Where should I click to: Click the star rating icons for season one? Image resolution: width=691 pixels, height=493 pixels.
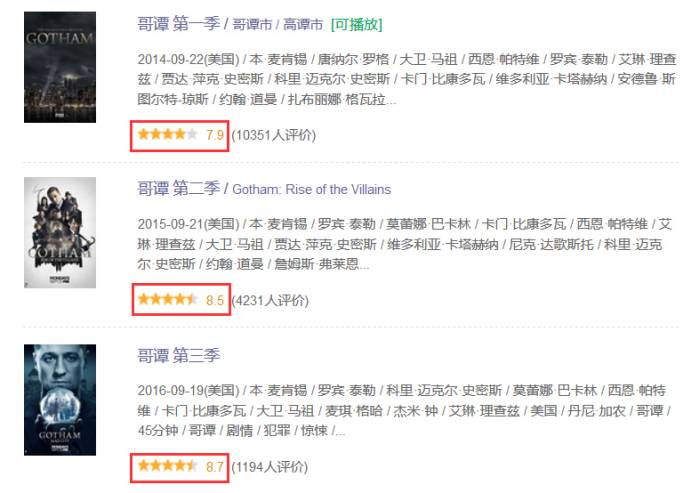[x=167, y=134]
